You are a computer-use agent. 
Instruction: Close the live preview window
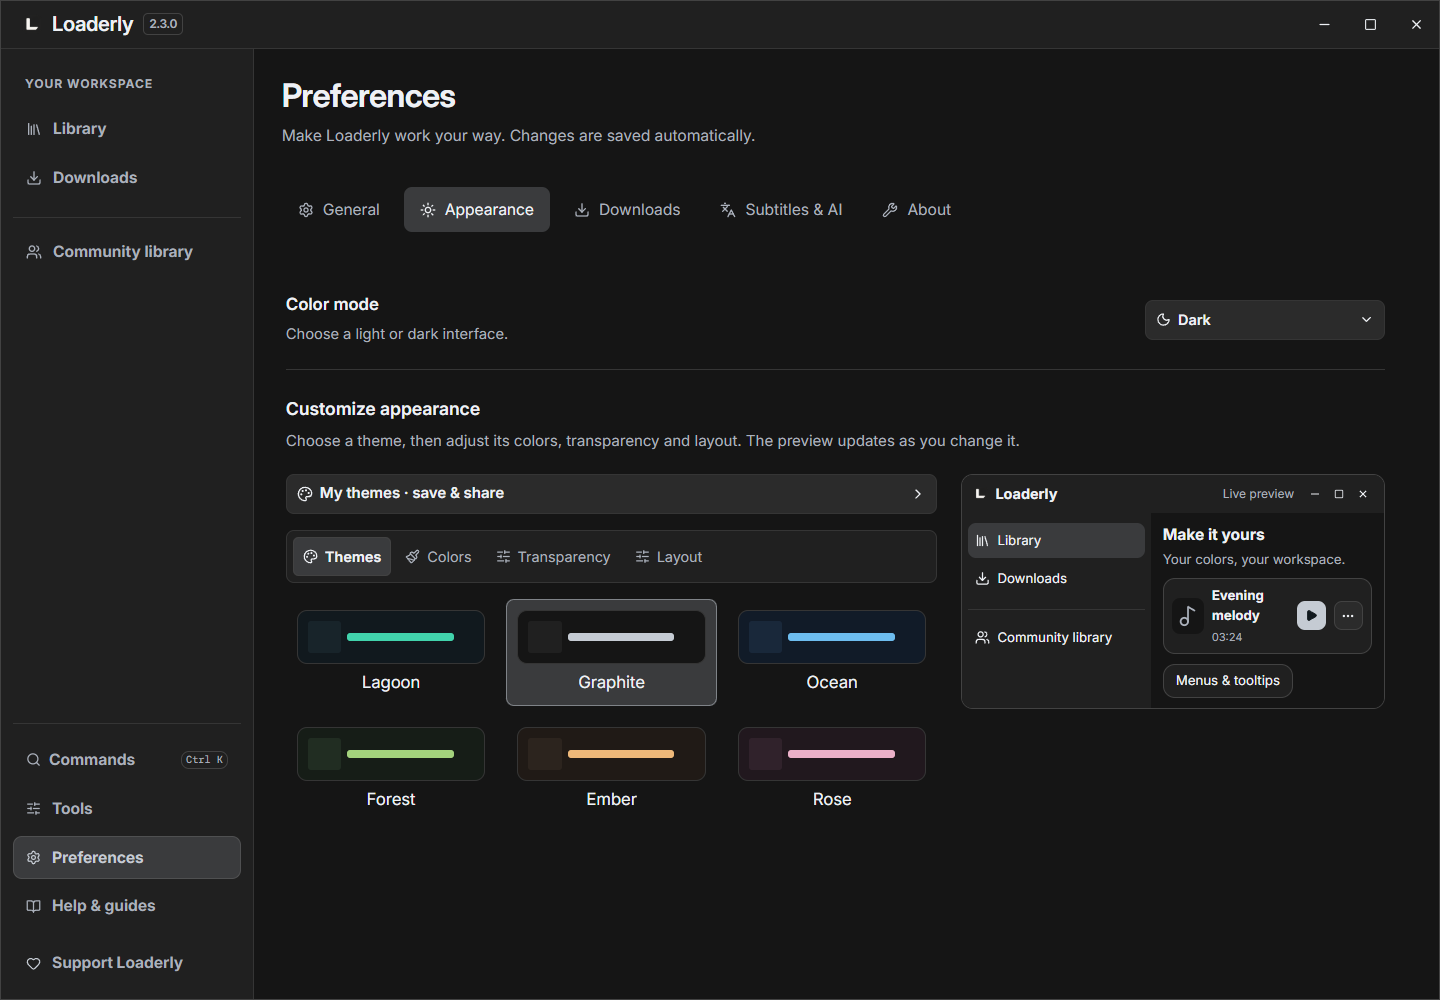coord(1363,494)
